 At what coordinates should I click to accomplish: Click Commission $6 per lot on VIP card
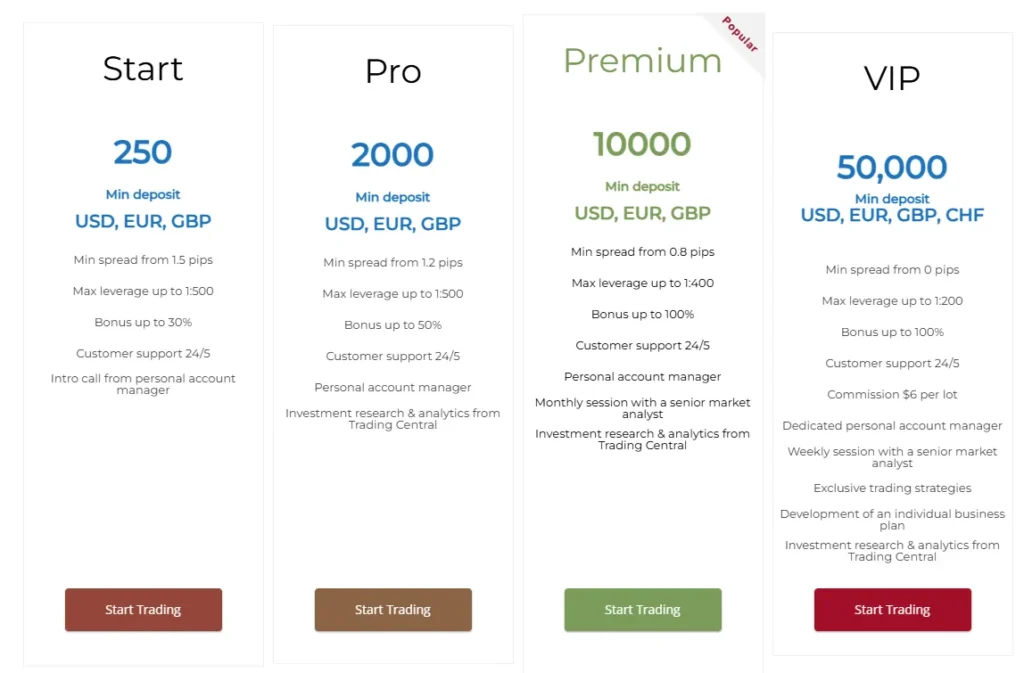891,394
